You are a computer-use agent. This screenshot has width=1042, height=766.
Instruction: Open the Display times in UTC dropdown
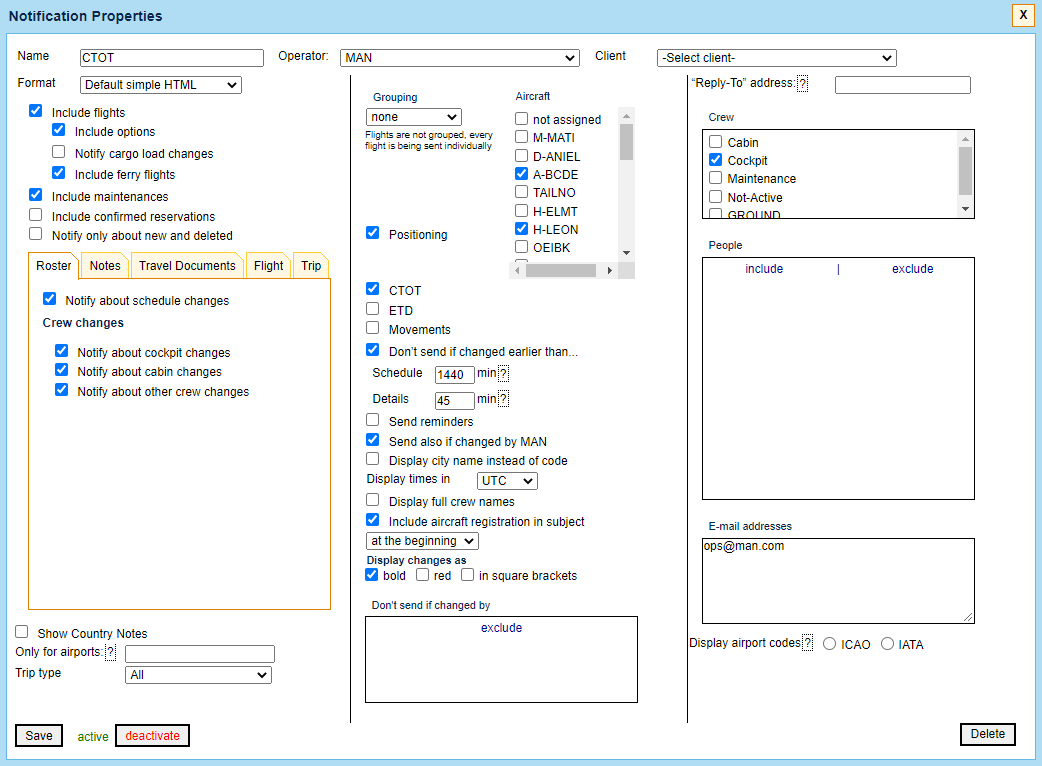[507, 481]
